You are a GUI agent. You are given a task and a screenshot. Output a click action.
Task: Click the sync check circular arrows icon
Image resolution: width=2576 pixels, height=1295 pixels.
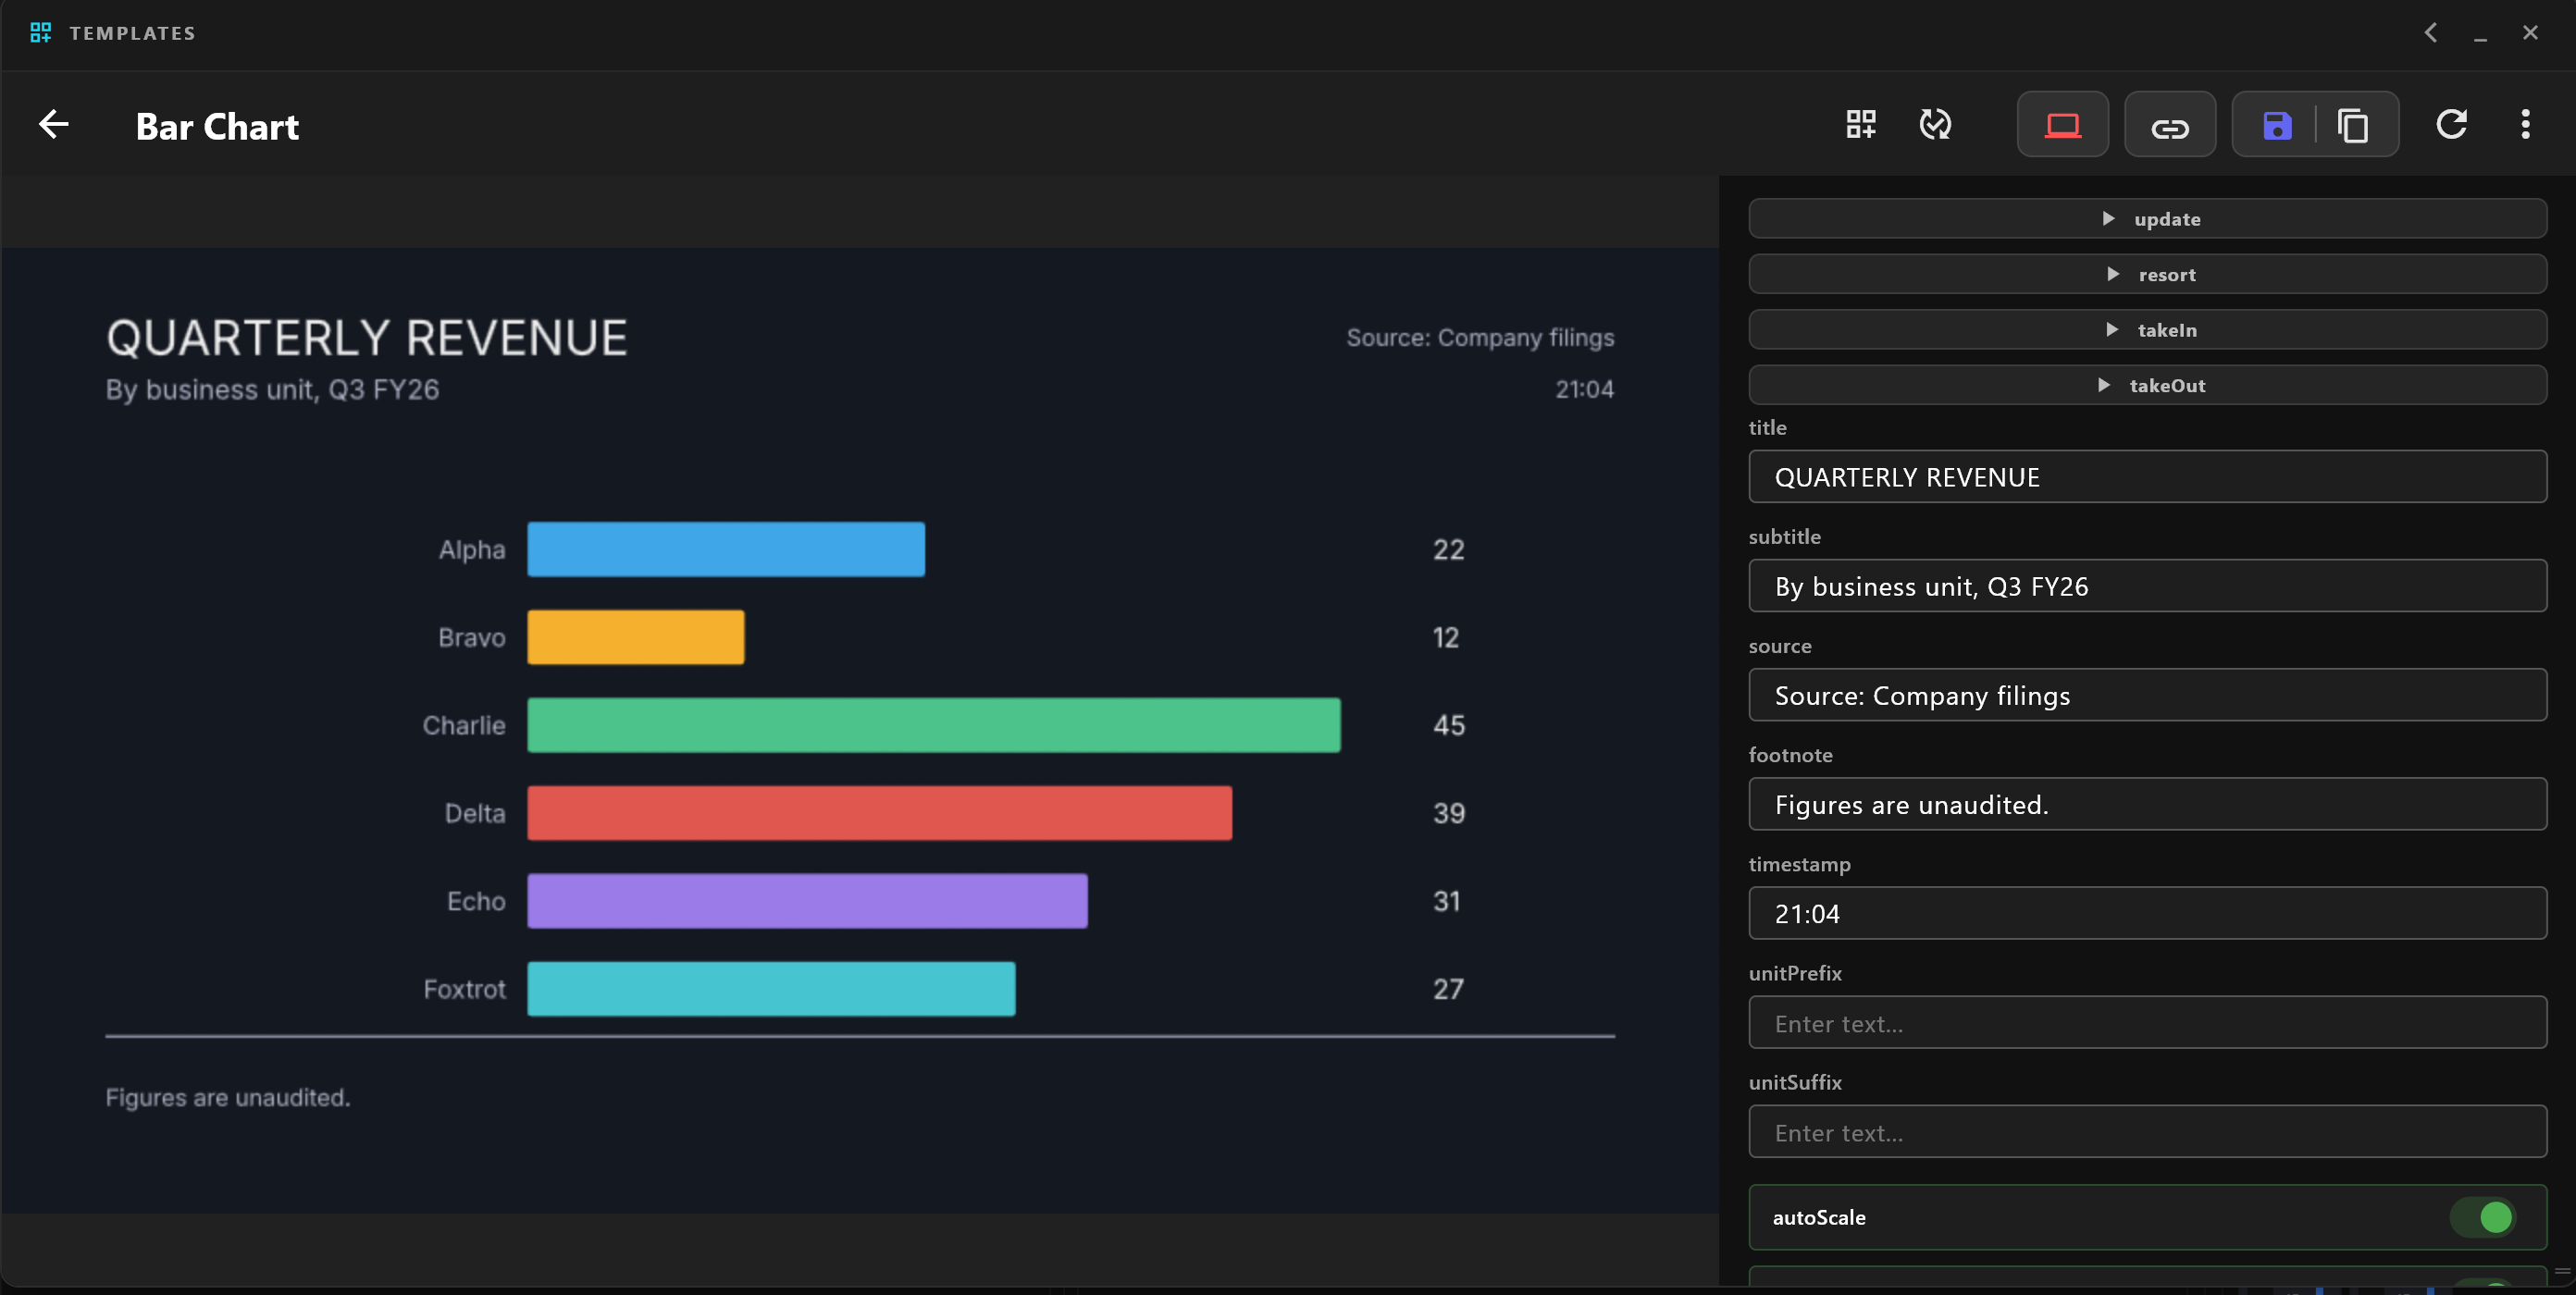pyautogui.click(x=1935, y=125)
